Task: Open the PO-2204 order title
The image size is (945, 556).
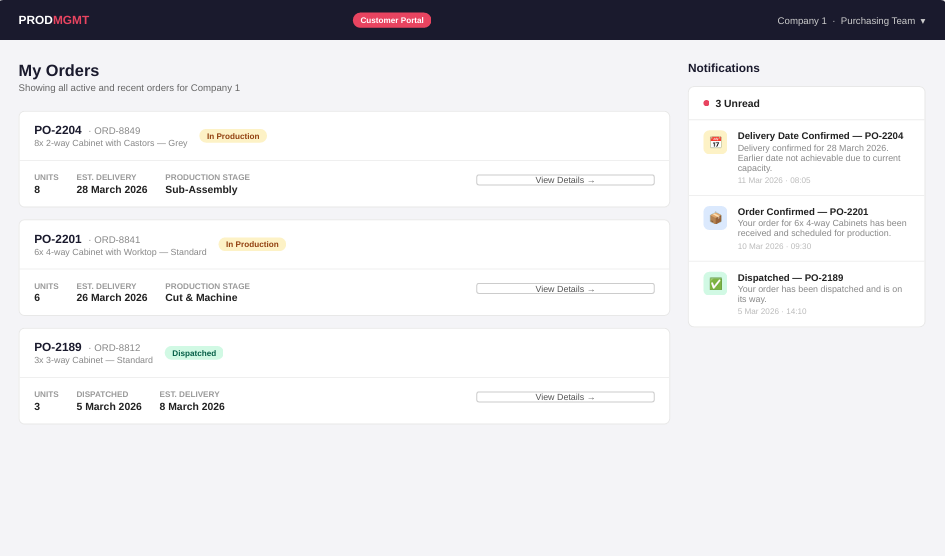Action: [58, 130]
